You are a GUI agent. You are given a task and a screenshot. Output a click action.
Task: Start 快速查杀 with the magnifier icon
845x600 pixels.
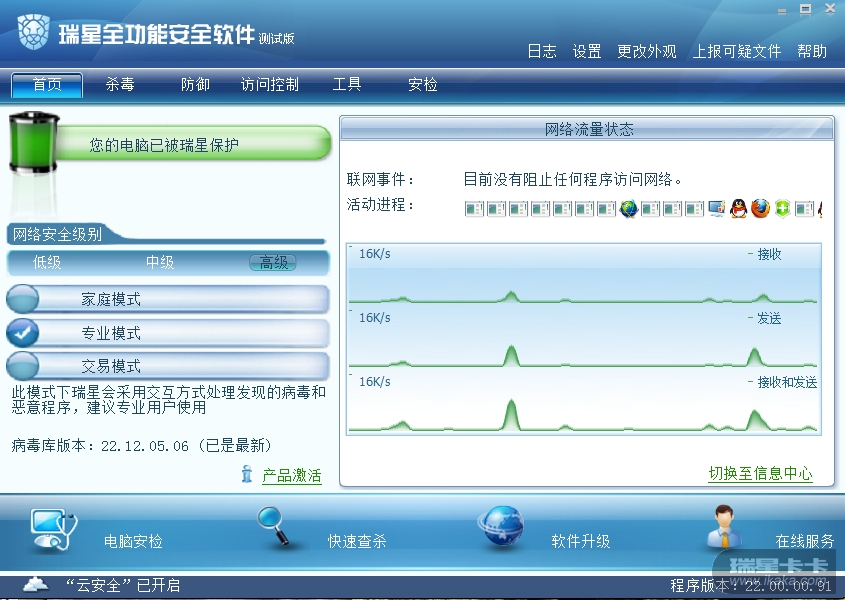click(273, 526)
